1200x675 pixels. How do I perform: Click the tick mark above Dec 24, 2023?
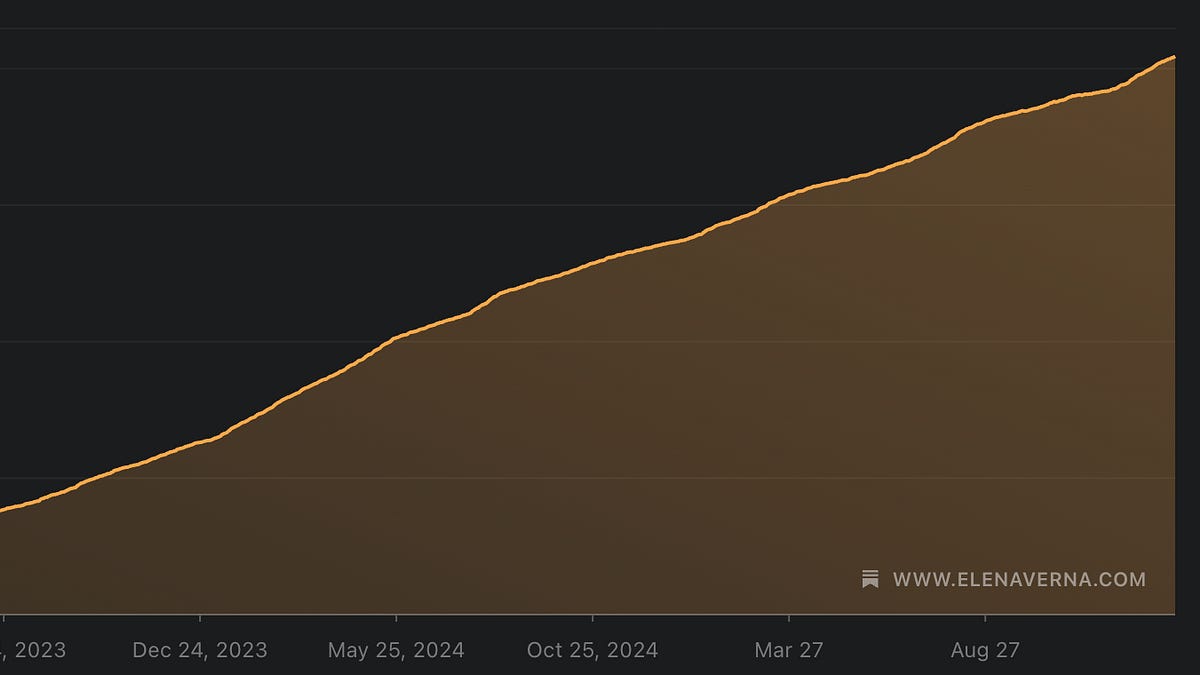[199, 618]
